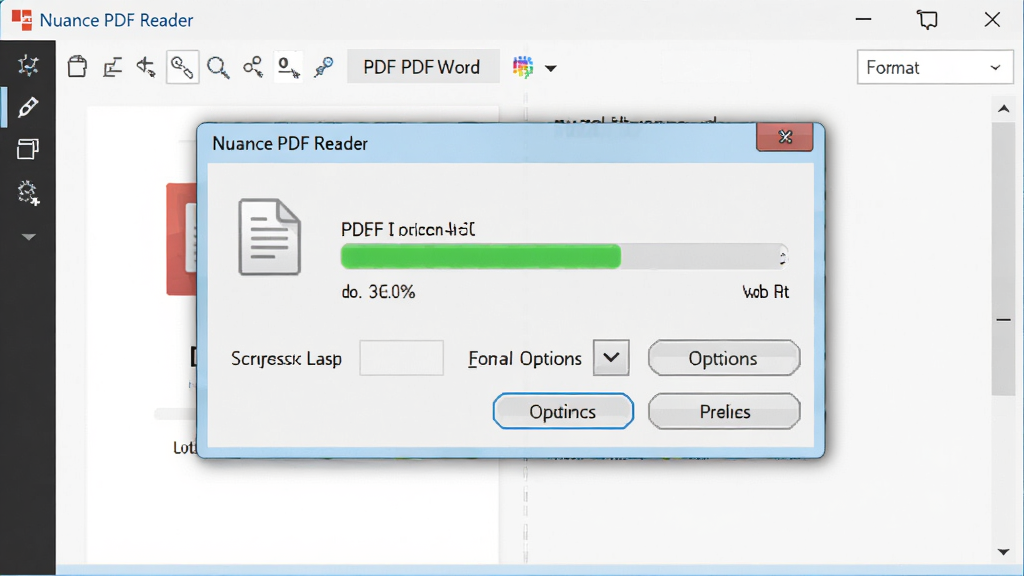The image size is (1024, 576).
Task: Open the pages panel icon in sidebar
Action: click(27, 149)
